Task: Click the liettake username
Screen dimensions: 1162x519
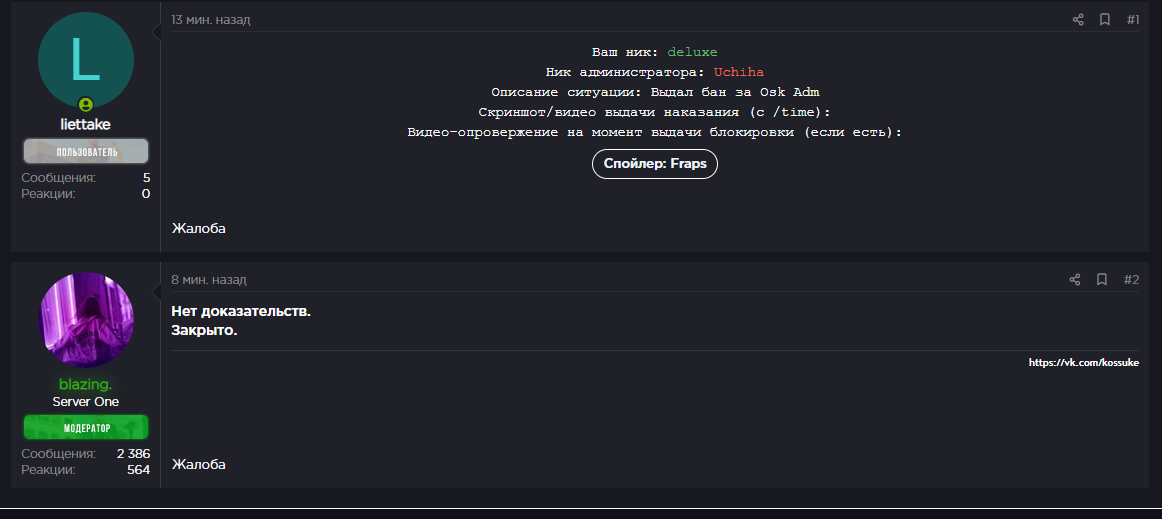Action: click(86, 125)
